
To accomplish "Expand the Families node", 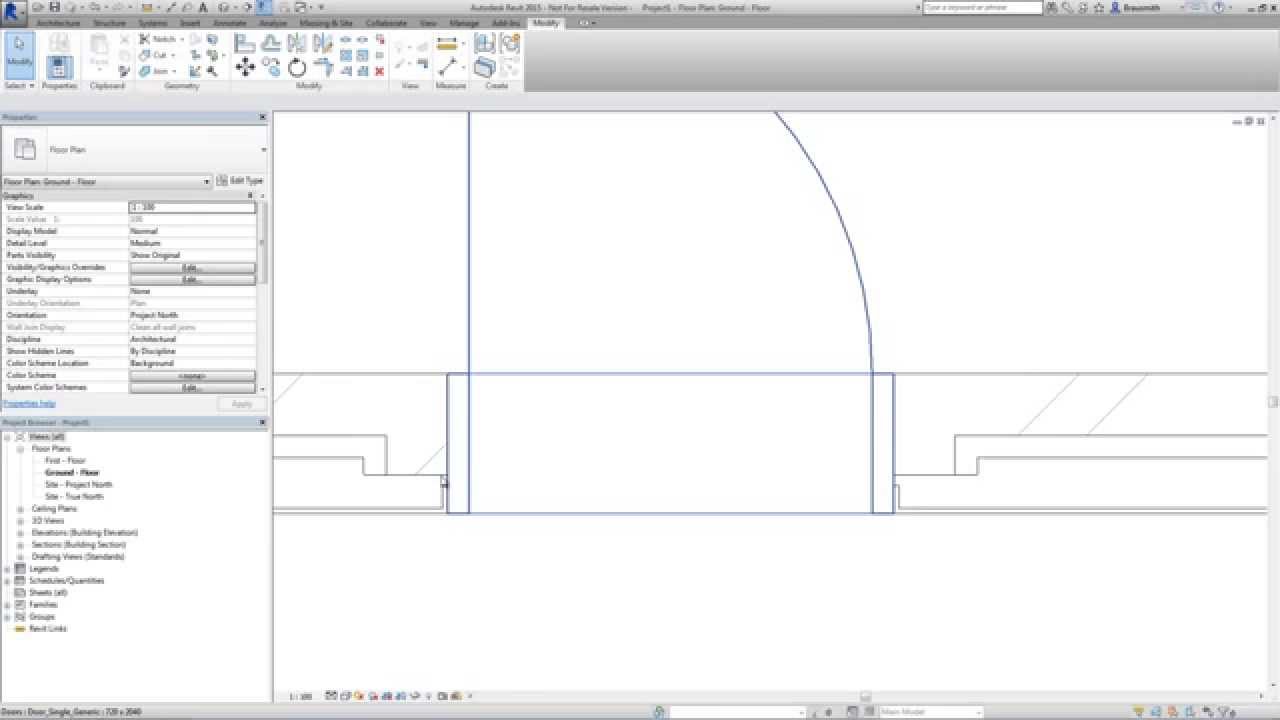I will (x=8, y=605).
